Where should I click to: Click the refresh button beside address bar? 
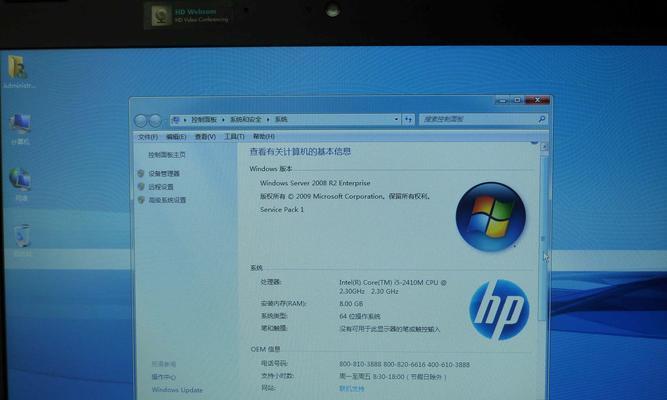pos(408,120)
